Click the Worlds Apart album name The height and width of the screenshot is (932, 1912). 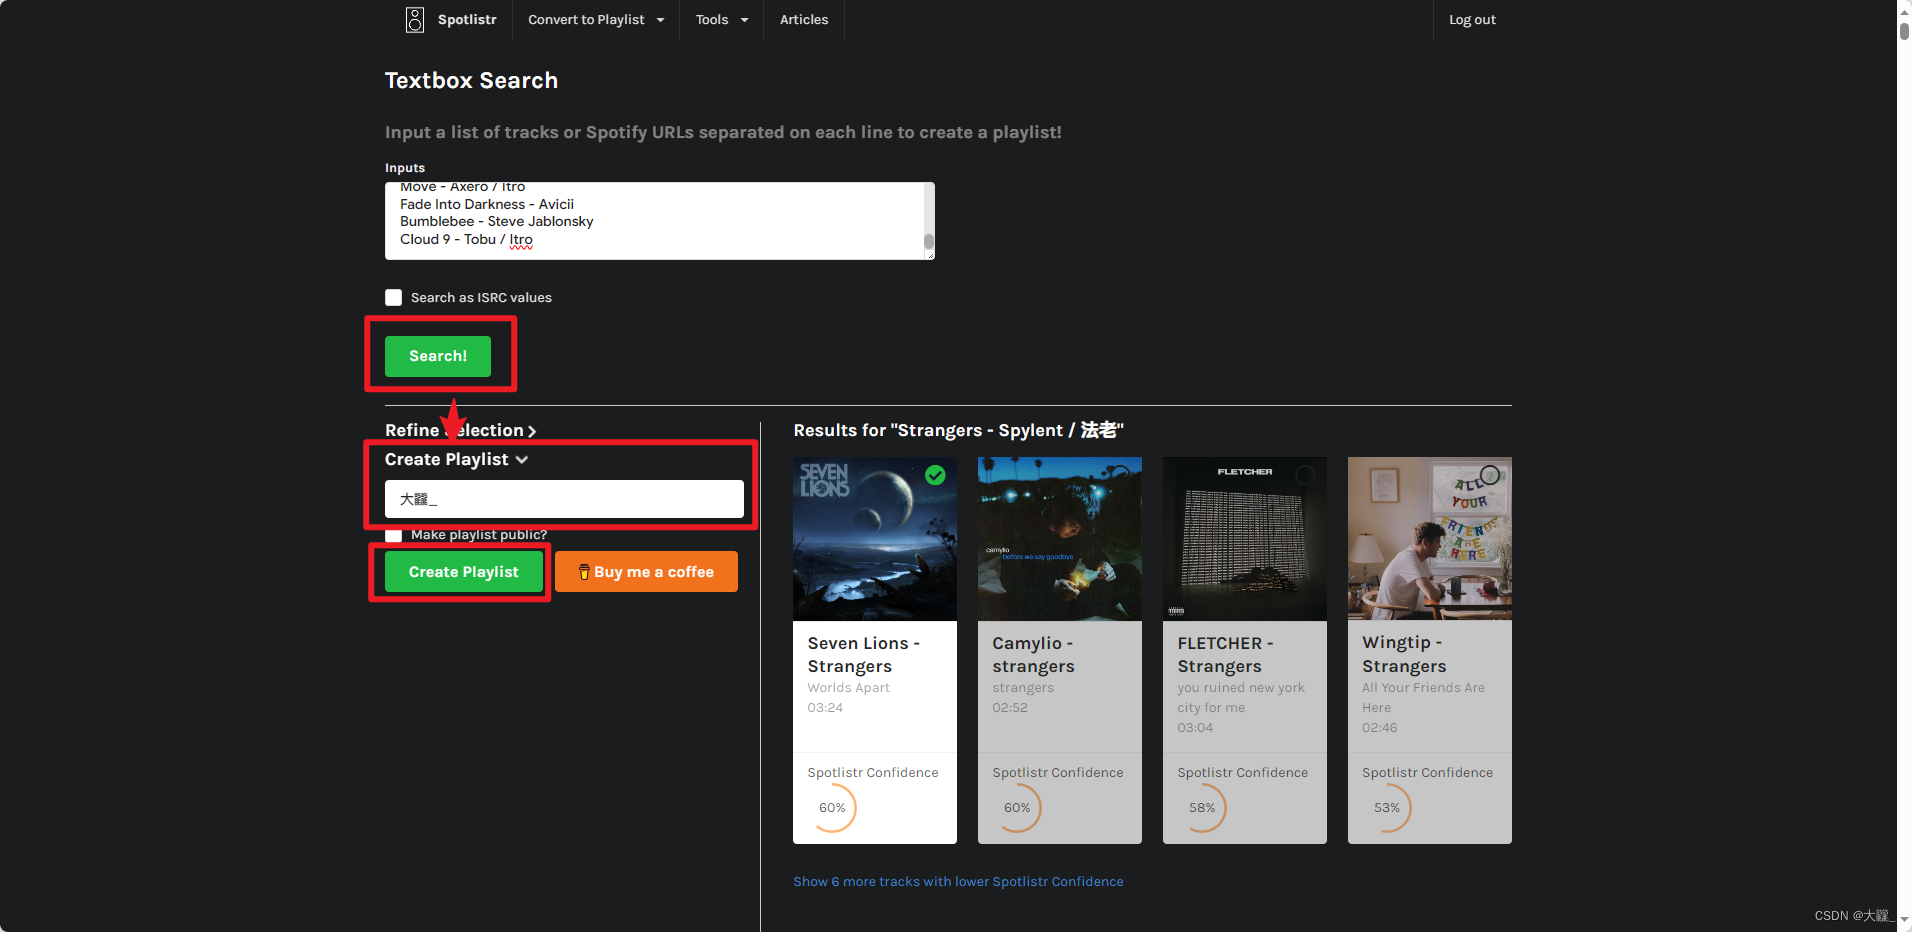tap(849, 688)
